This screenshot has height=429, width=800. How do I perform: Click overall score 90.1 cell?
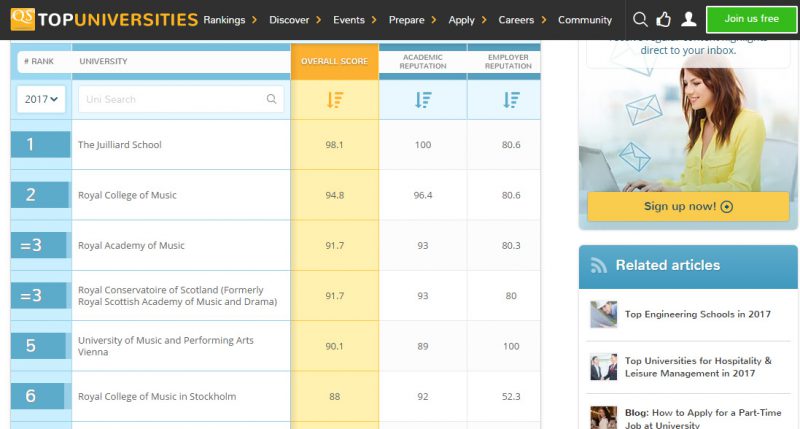point(335,346)
